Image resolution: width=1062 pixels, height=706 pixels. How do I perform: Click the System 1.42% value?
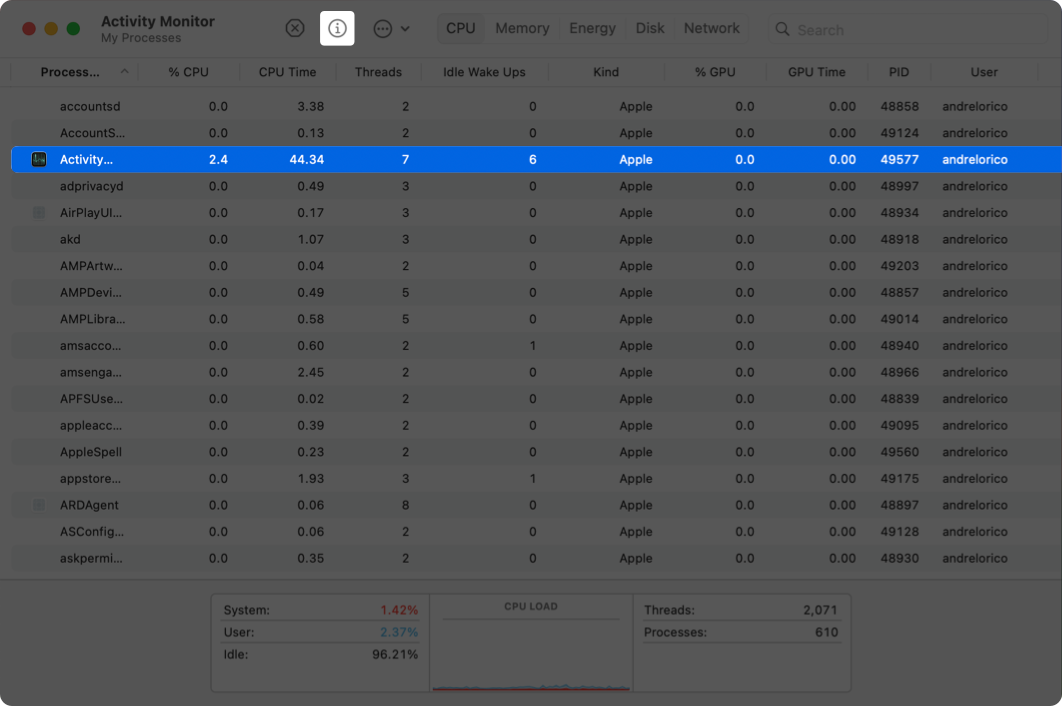tap(399, 610)
